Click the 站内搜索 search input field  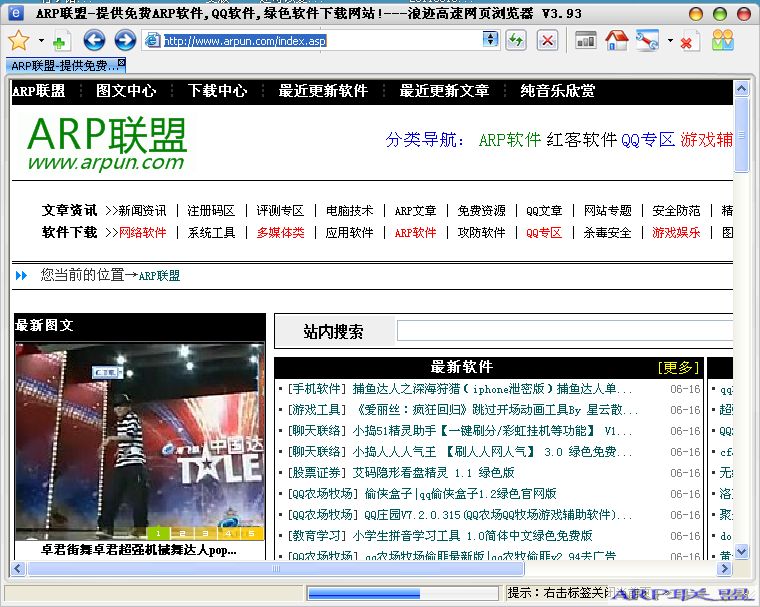click(x=565, y=331)
